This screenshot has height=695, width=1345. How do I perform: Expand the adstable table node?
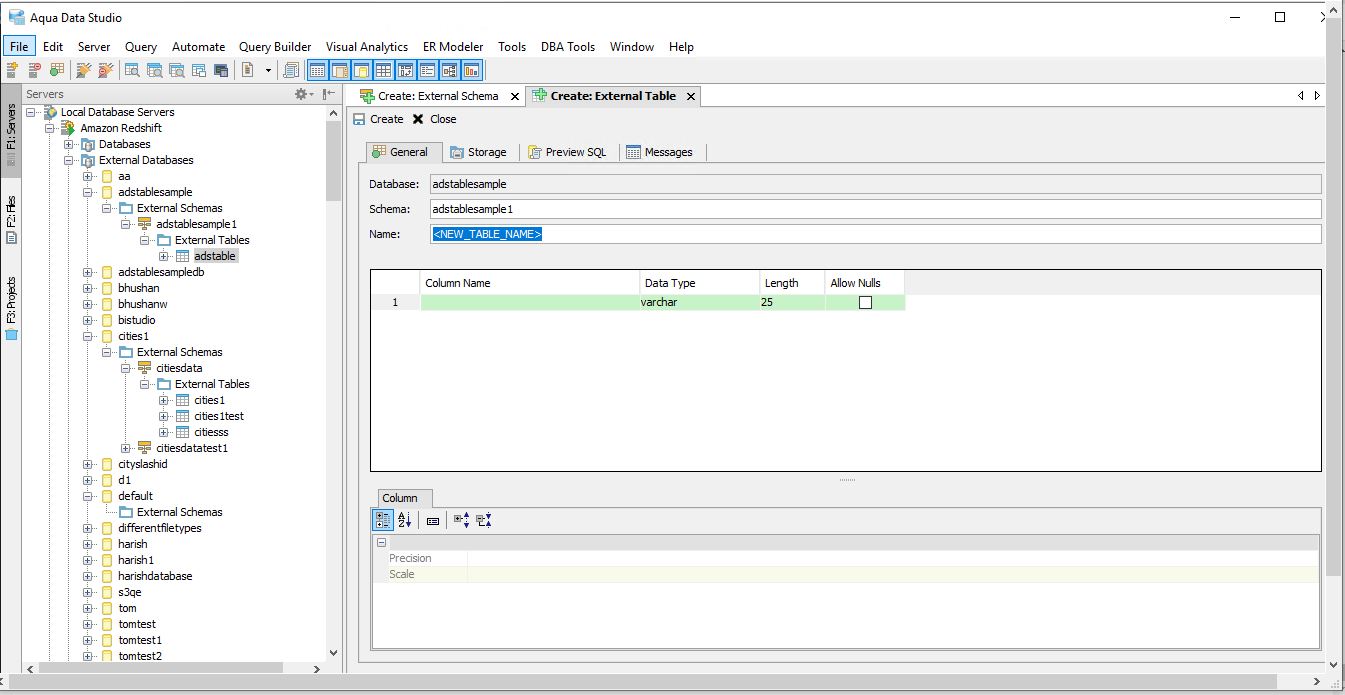tap(164, 256)
